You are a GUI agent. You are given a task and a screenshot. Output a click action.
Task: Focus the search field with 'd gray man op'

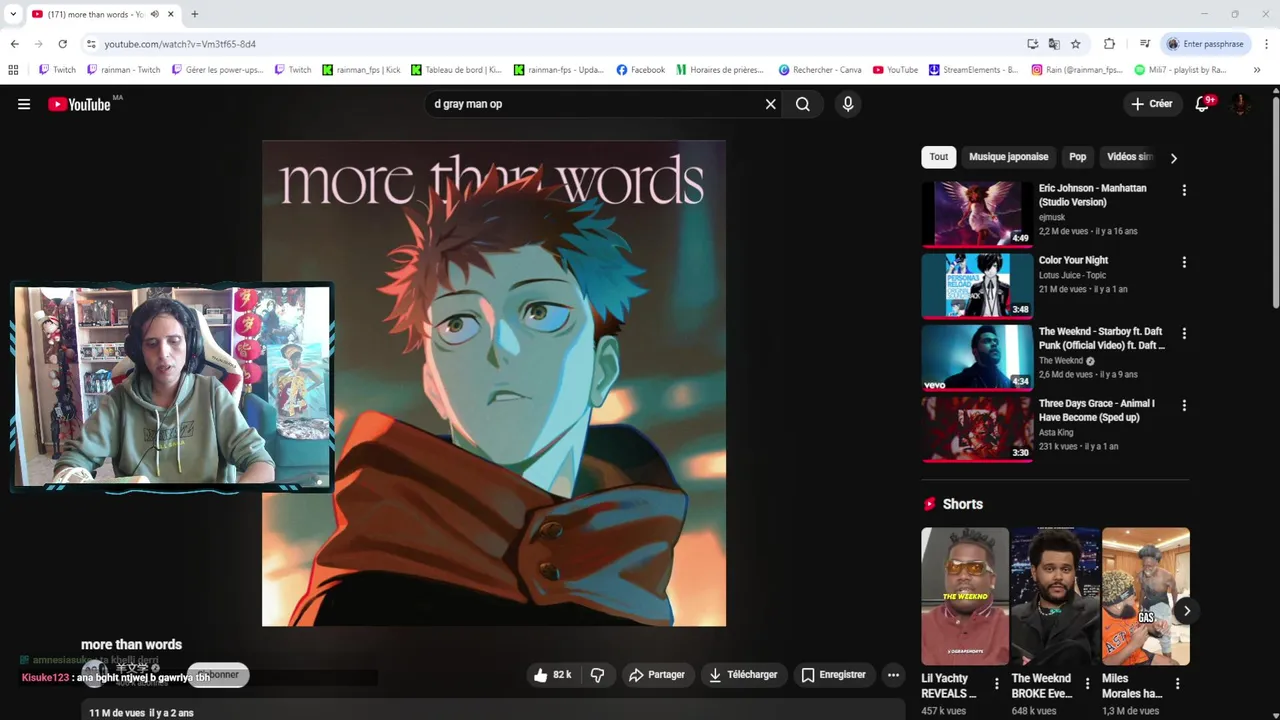(x=594, y=104)
